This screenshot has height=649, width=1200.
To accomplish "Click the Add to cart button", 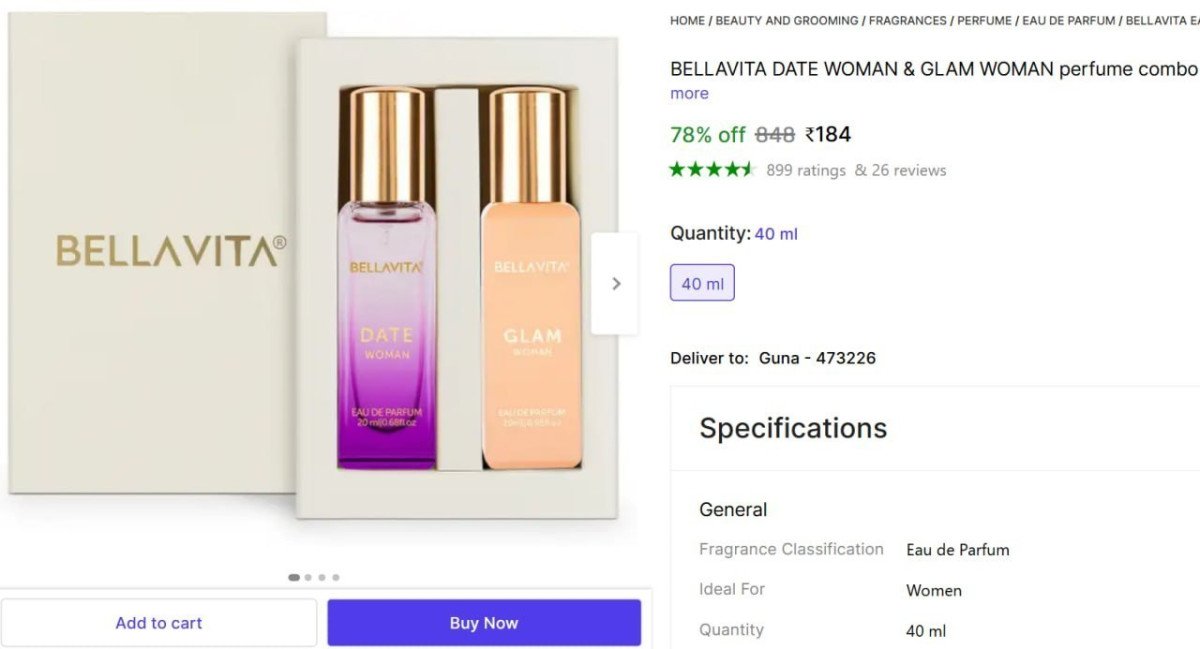I will click(158, 622).
